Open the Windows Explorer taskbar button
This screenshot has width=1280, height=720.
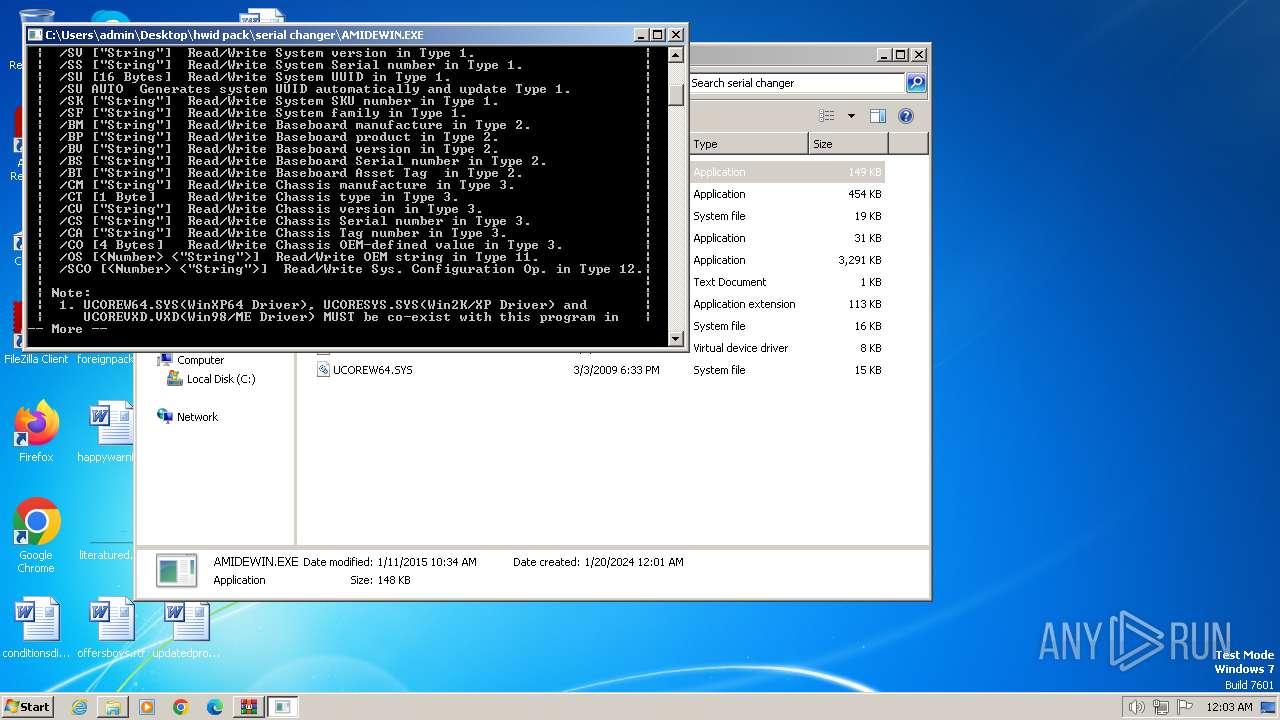[x=113, y=707]
